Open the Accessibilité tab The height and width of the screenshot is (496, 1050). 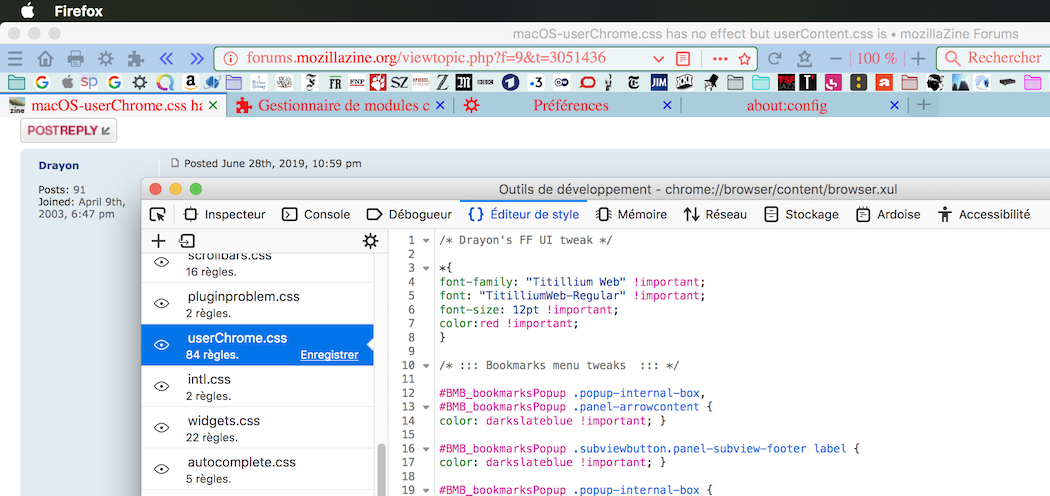click(984, 214)
